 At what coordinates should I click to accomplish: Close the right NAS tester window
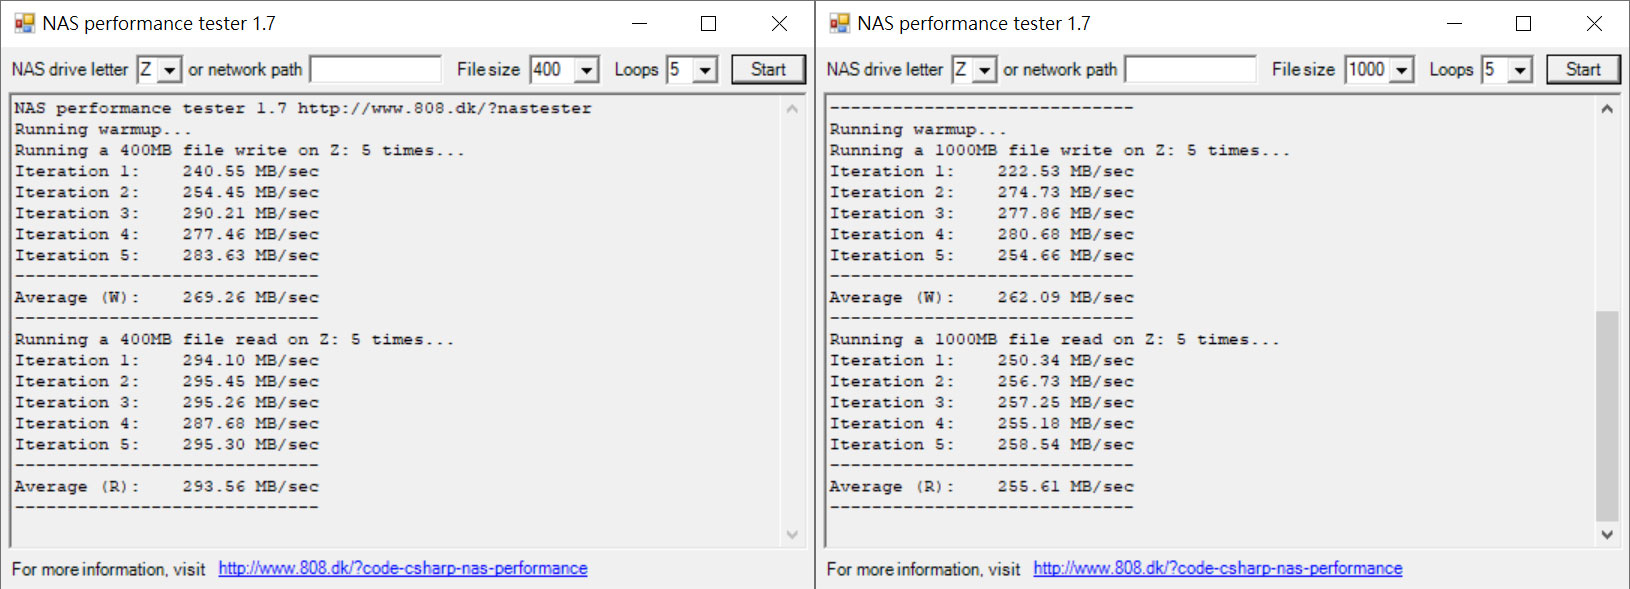coord(1594,23)
